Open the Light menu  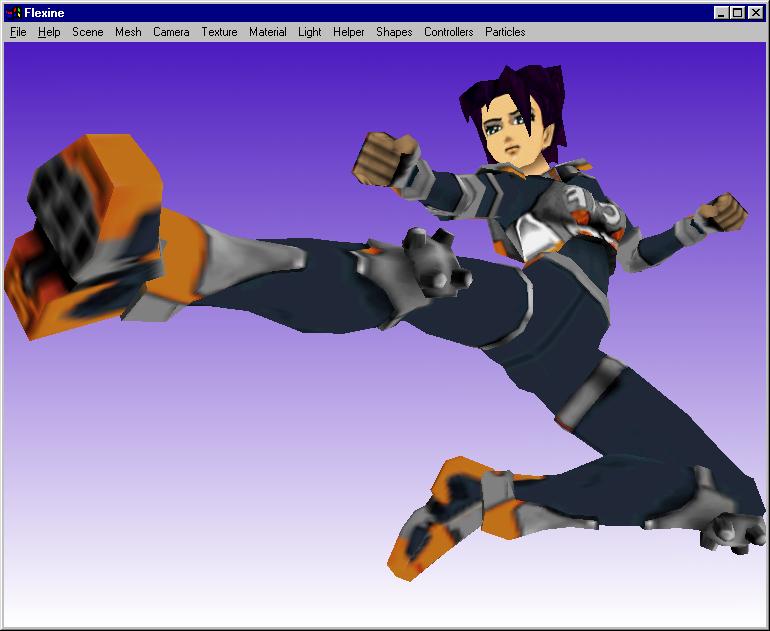[310, 32]
